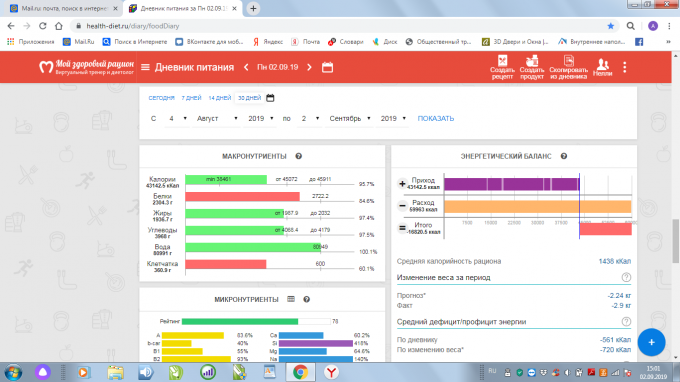Open table view icon next to Микронутриенты
Image resolution: width=680 pixels, height=382 pixels.
291,299
